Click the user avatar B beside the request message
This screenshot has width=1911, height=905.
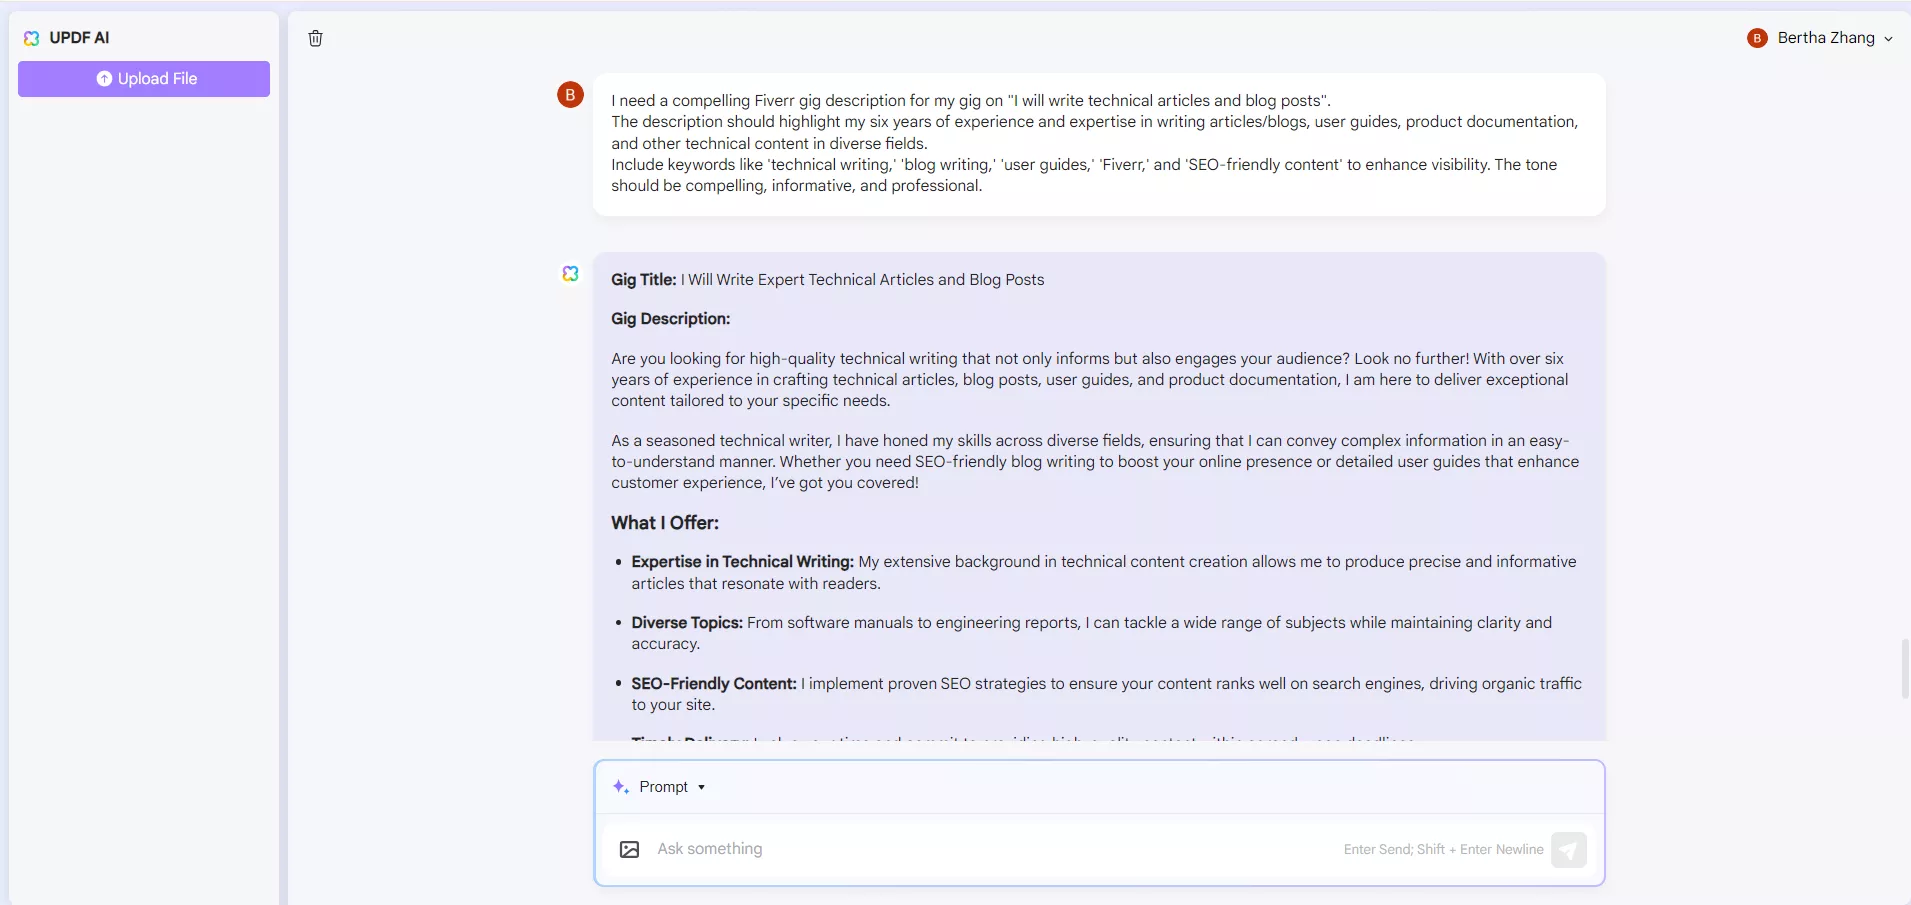[569, 95]
